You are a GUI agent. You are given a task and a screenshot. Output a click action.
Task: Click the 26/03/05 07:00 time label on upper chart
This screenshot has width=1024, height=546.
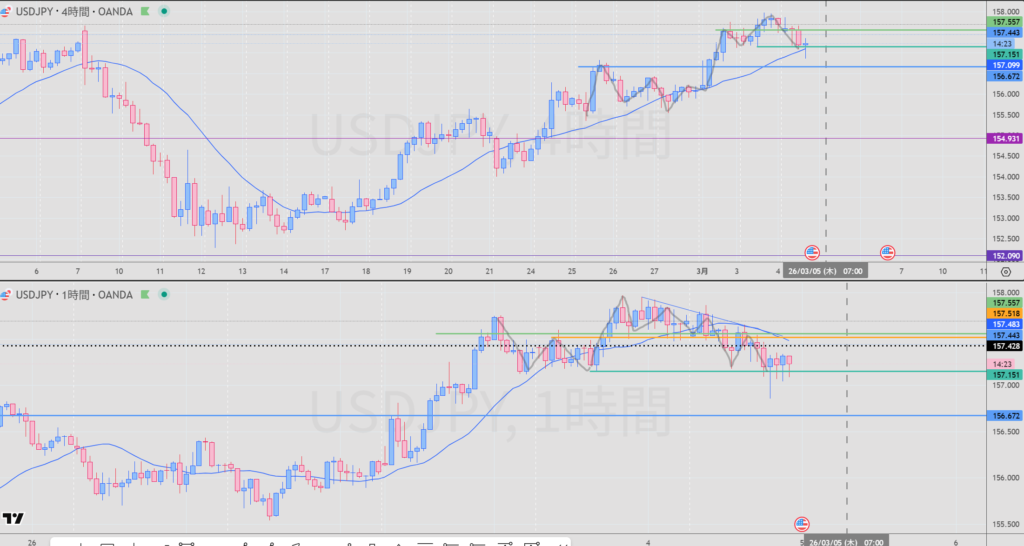click(825, 271)
